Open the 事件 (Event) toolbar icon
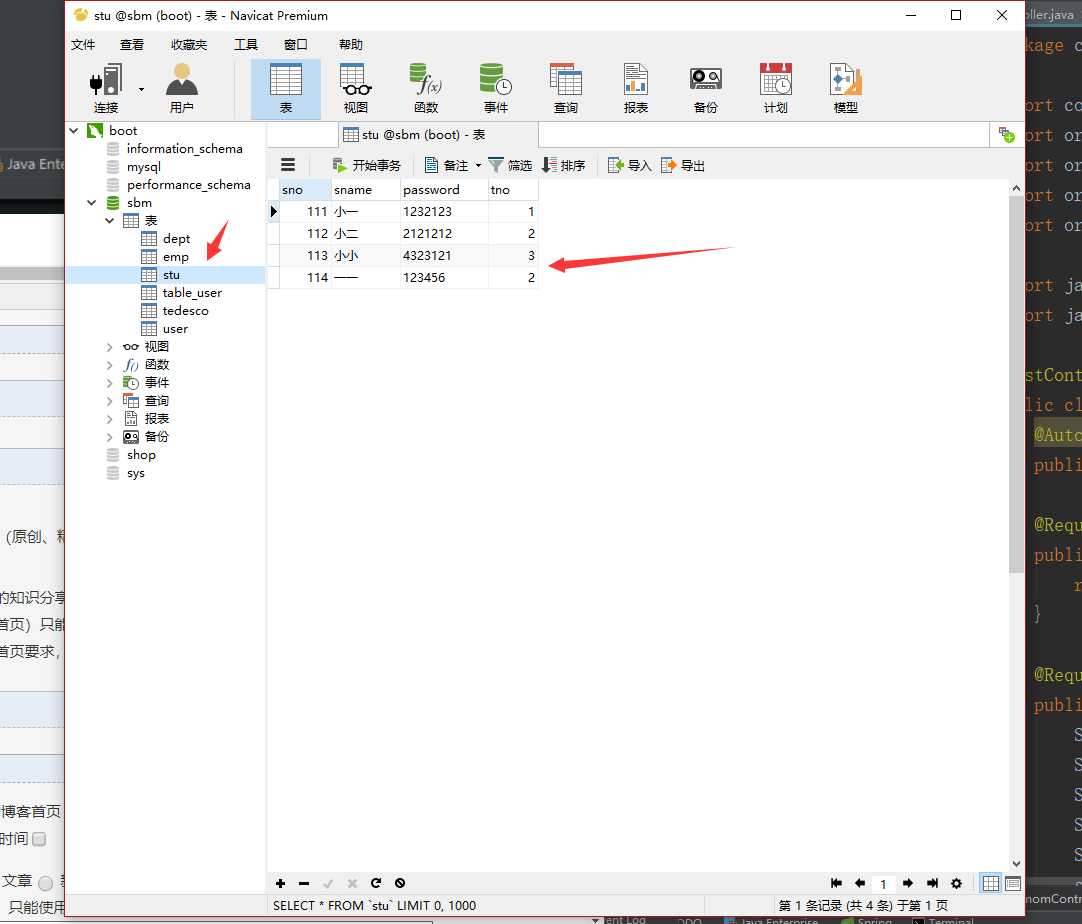The width and height of the screenshot is (1082, 924). (x=495, y=88)
